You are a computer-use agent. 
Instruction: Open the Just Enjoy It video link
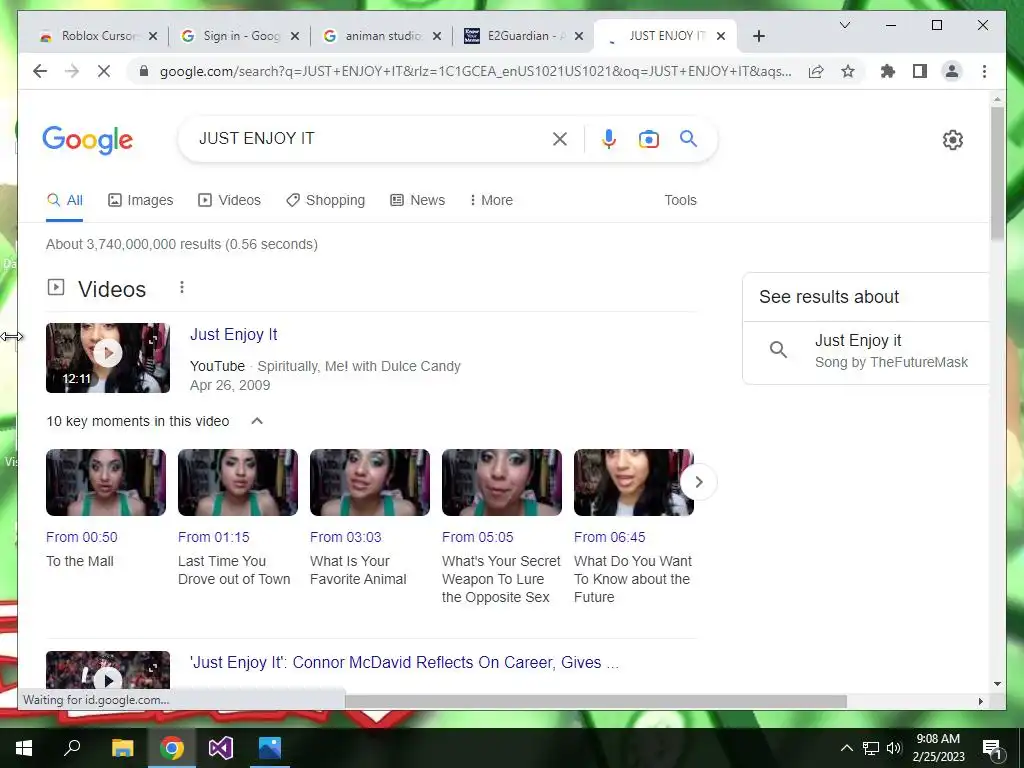coord(233,334)
